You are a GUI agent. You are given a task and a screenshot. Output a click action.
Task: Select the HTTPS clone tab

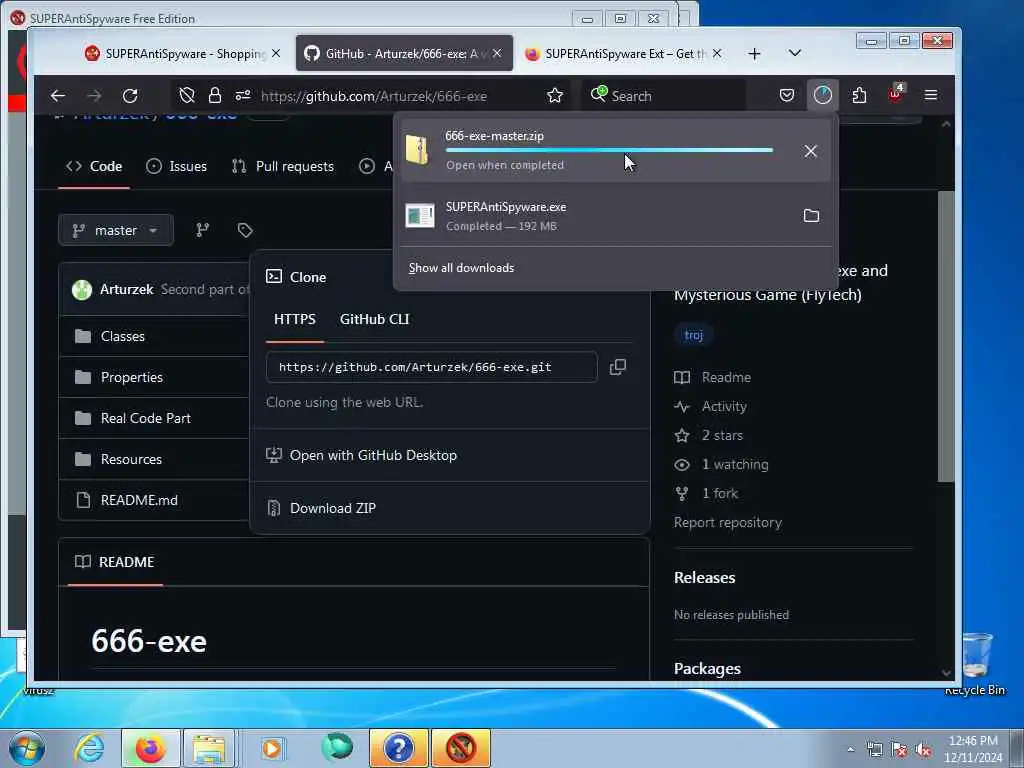click(295, 319)
